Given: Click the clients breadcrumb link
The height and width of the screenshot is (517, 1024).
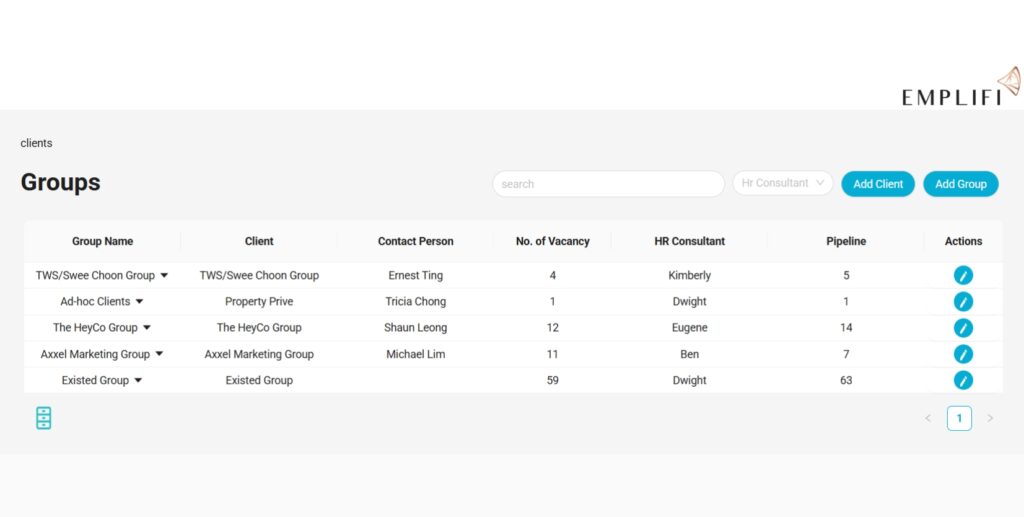Looking at the screenshot, I should pyautogui.click(x=36, y=143).
